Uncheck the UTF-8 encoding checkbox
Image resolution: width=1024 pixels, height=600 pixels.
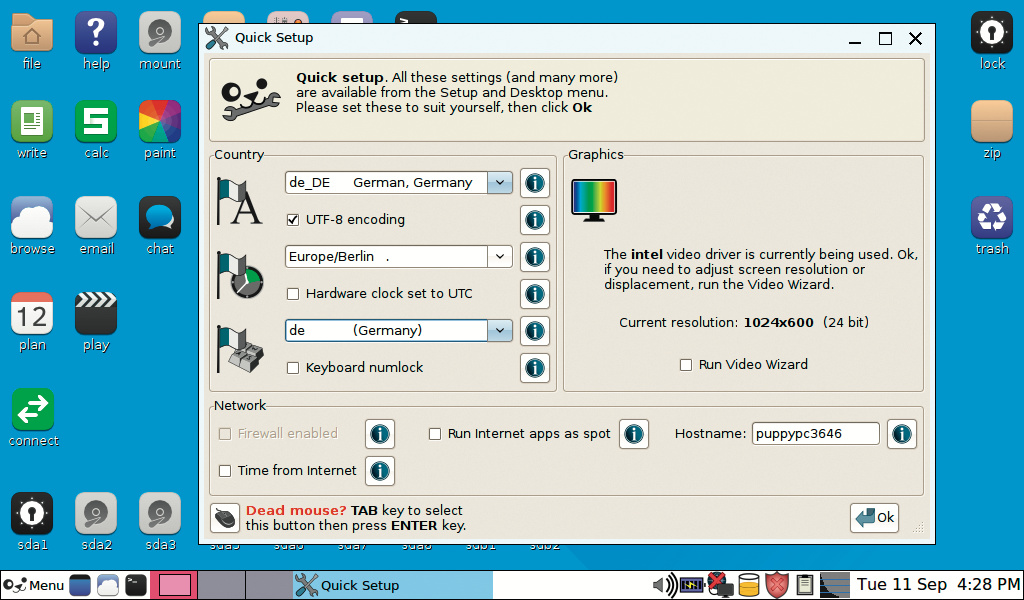[x=293, y=220]
